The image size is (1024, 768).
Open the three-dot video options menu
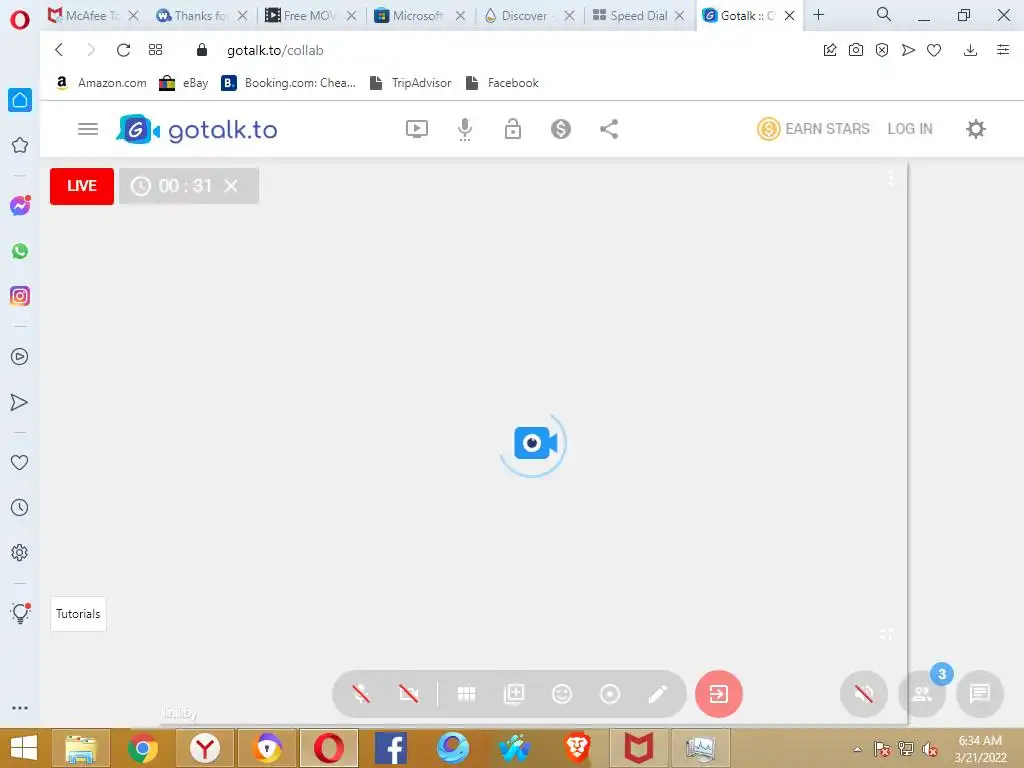(x=890, y=178)
